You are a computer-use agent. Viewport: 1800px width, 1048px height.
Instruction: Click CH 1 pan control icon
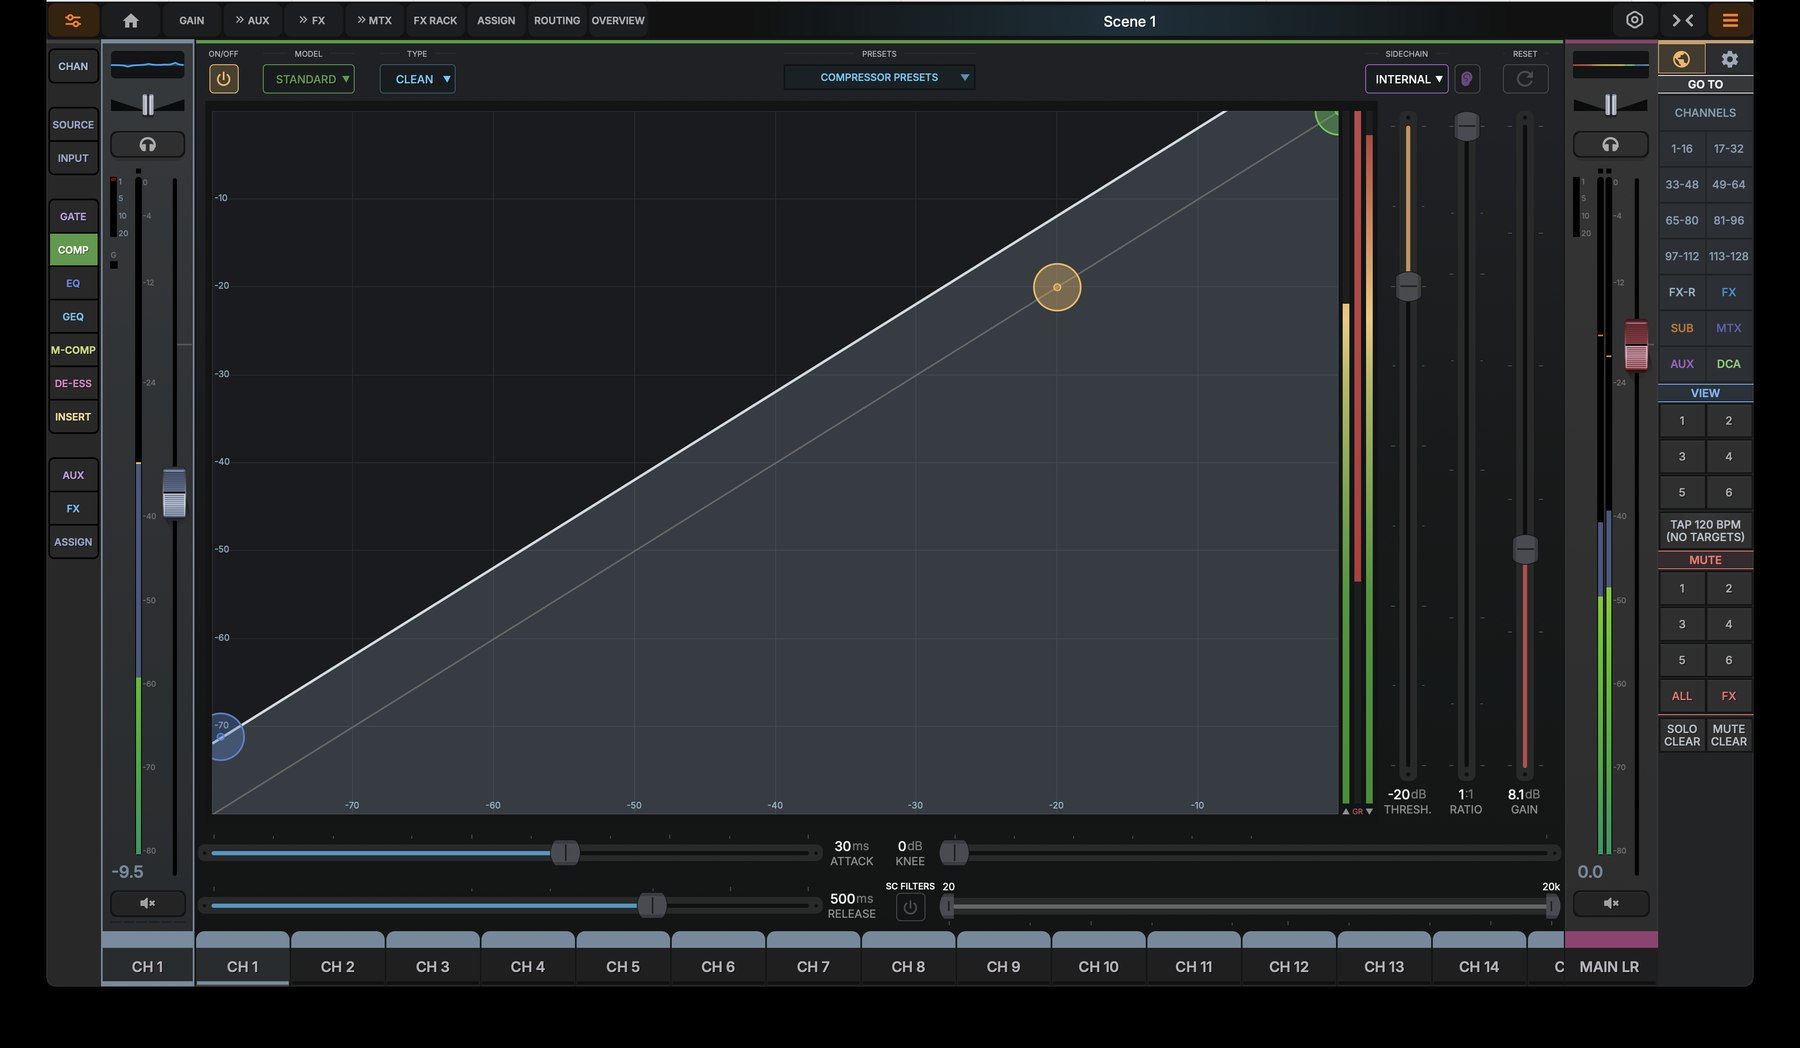pos(147,104)
